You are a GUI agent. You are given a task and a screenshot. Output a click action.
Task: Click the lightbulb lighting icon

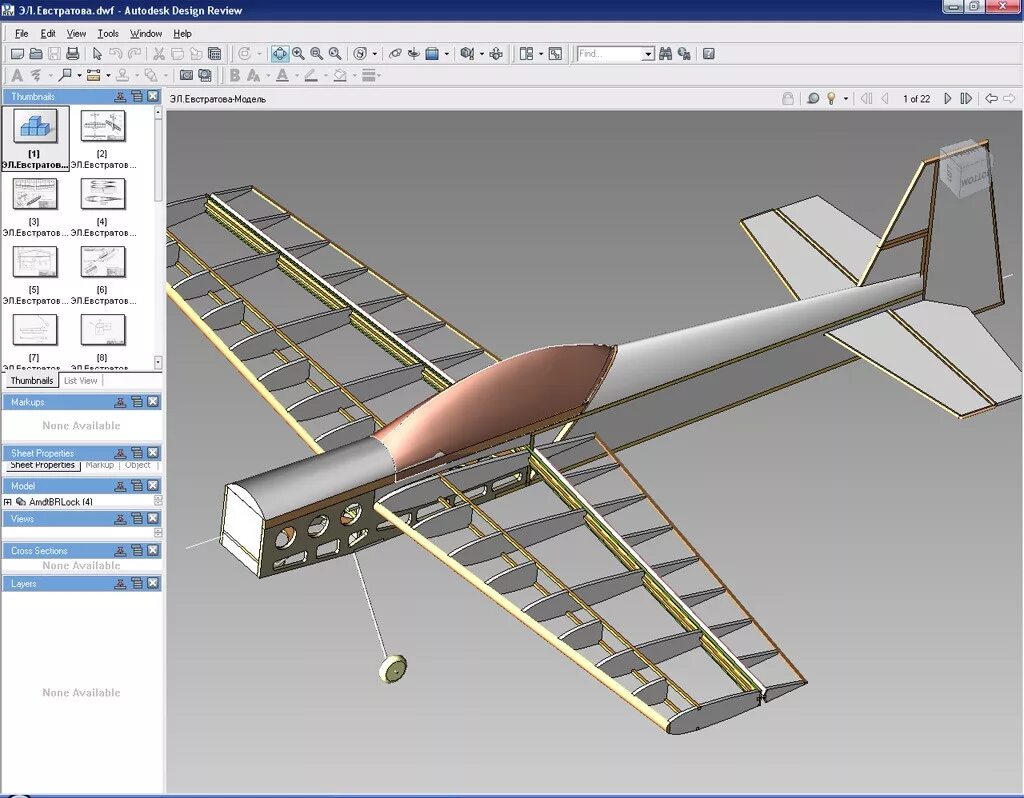(831, 99)
